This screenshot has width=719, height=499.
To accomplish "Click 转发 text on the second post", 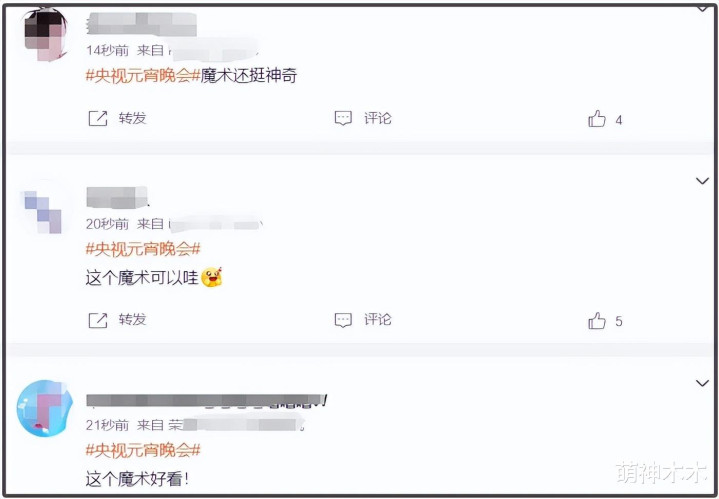I will [133, 320].
